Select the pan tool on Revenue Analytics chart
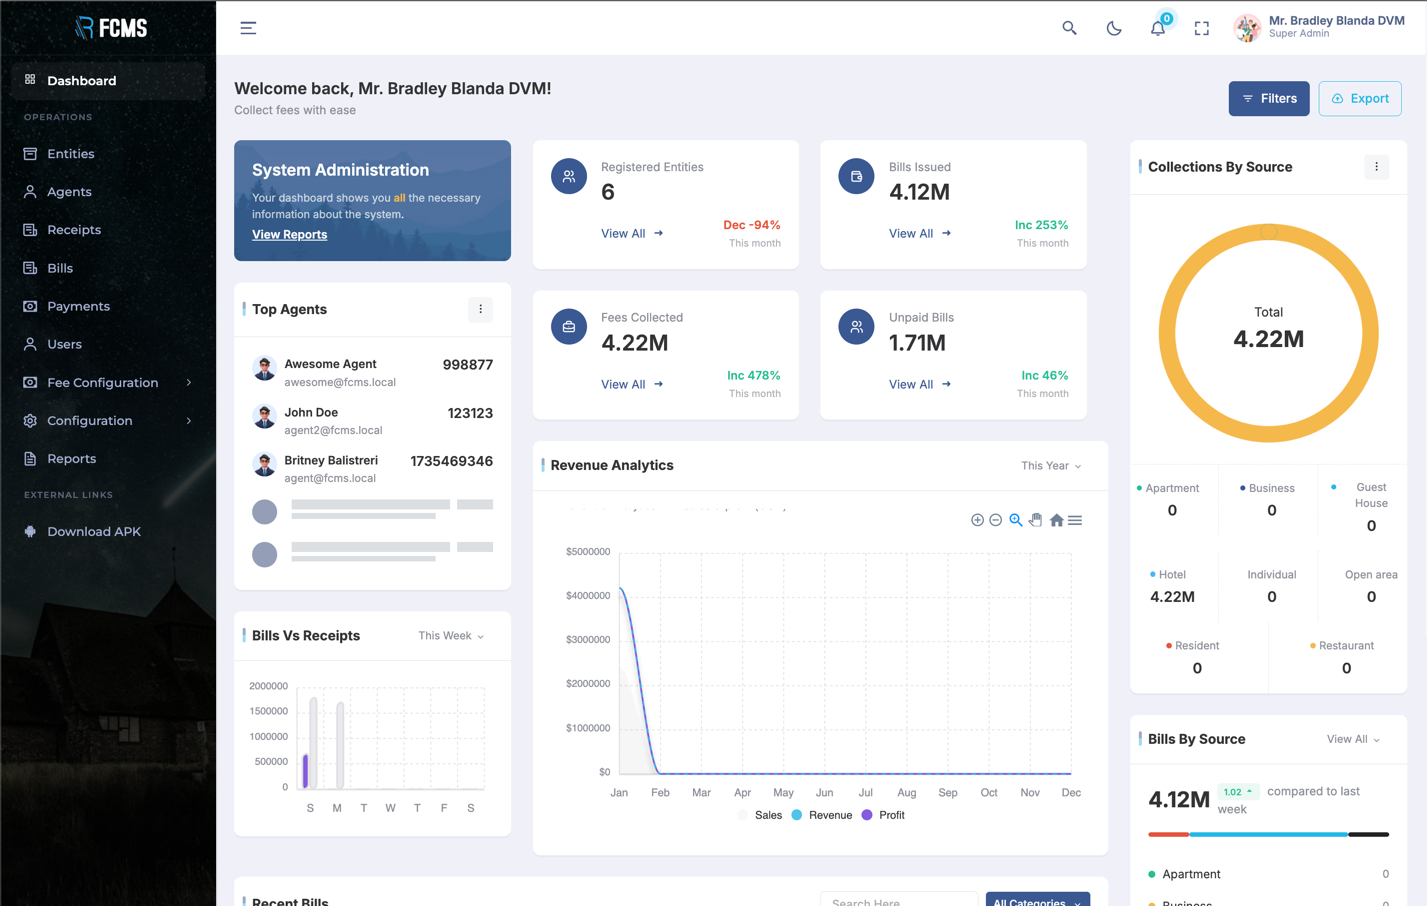The height and width of the screenshot is (906, 1427). [1036, 520]
